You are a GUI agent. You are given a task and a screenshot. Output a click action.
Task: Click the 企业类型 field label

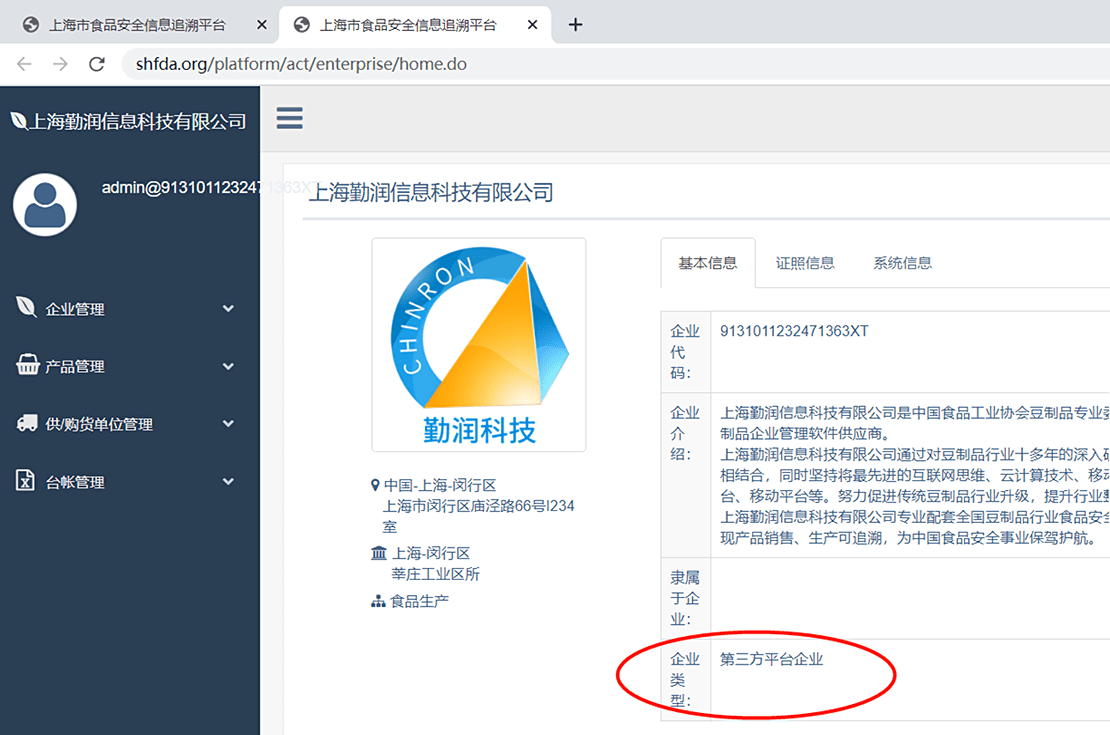685,680
